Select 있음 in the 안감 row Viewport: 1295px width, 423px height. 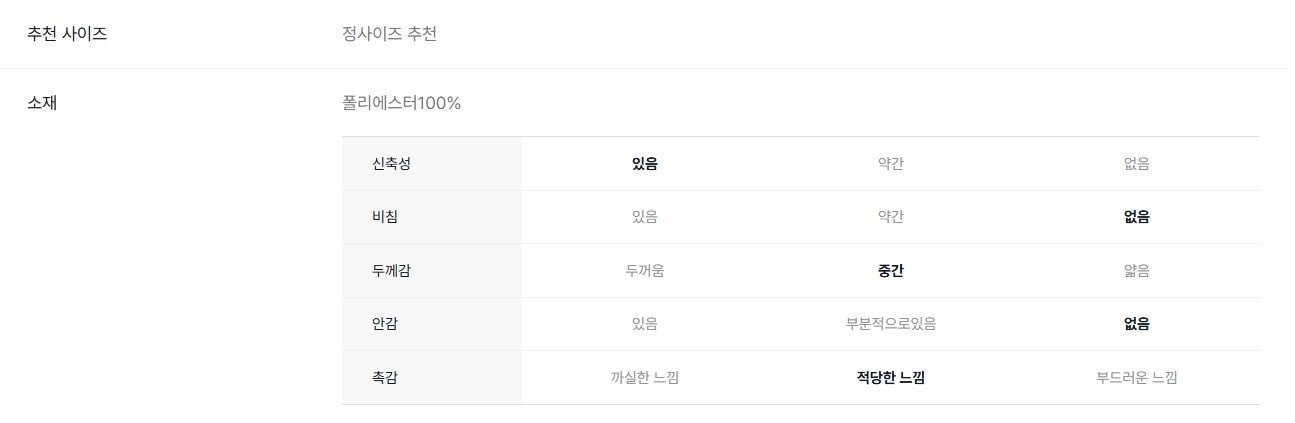click(644, 324)
